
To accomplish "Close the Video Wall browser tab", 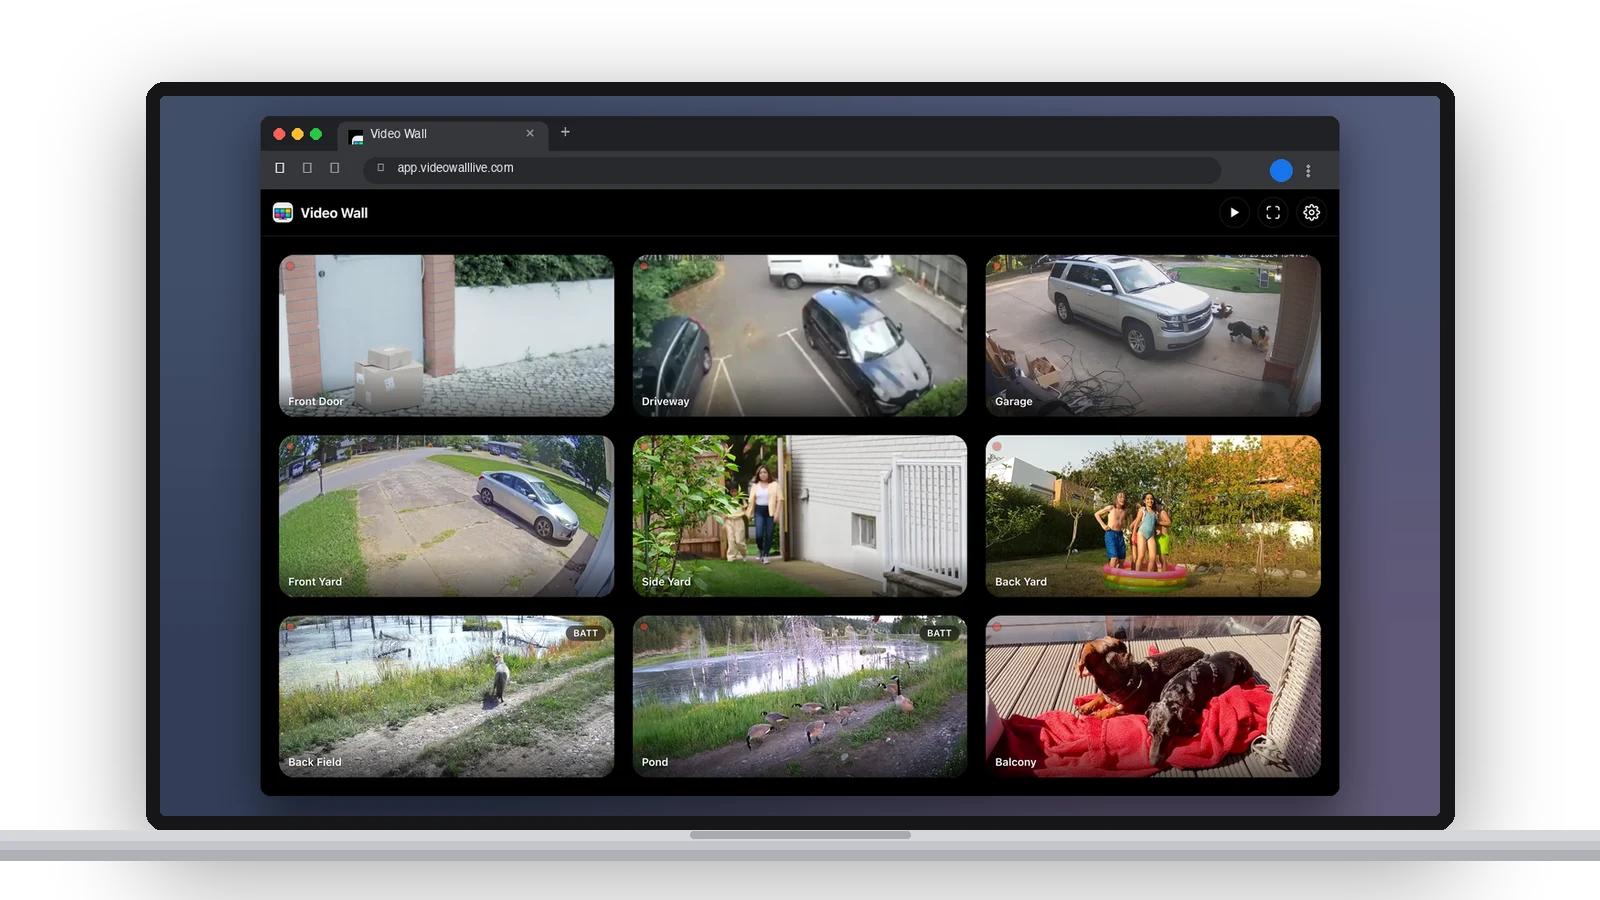I will (x=530, y=133).
